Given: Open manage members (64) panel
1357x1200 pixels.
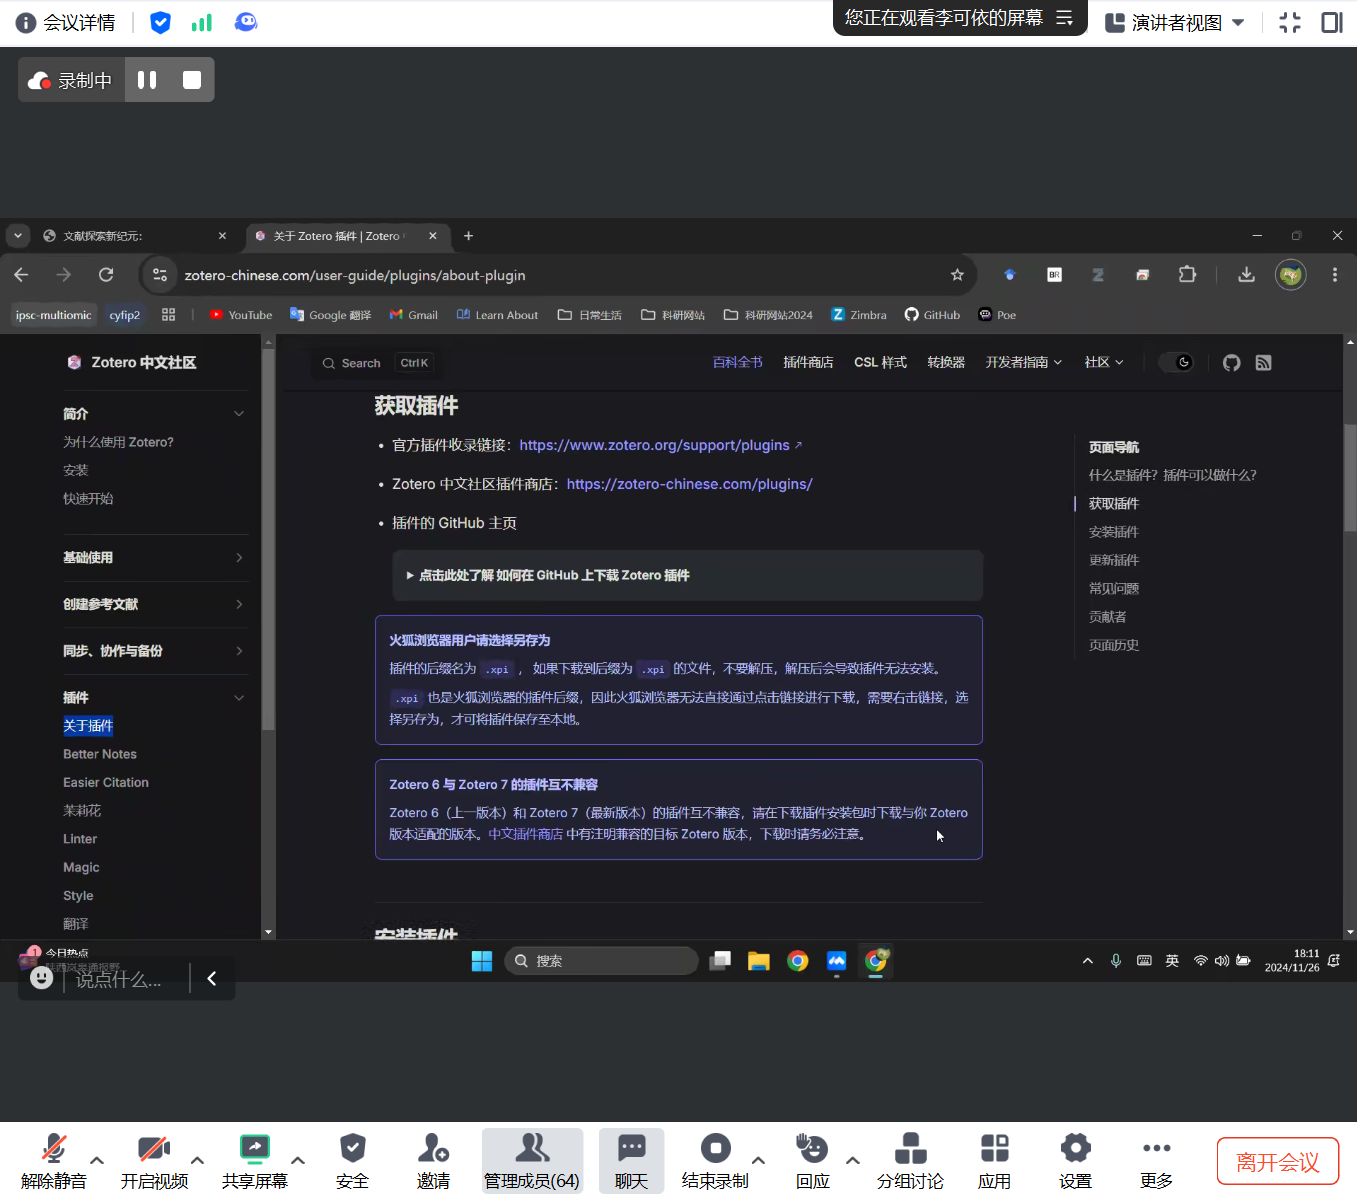Looking at the screenshot, I should [532, 1161].
